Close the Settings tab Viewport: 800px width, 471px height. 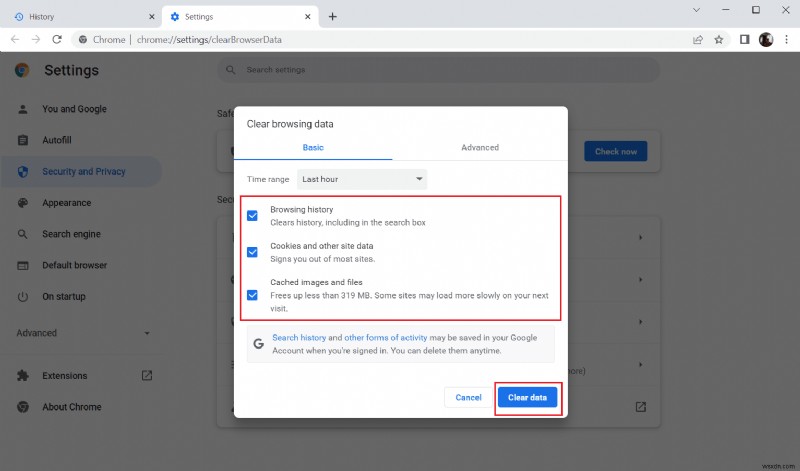(x=308, y=16)
